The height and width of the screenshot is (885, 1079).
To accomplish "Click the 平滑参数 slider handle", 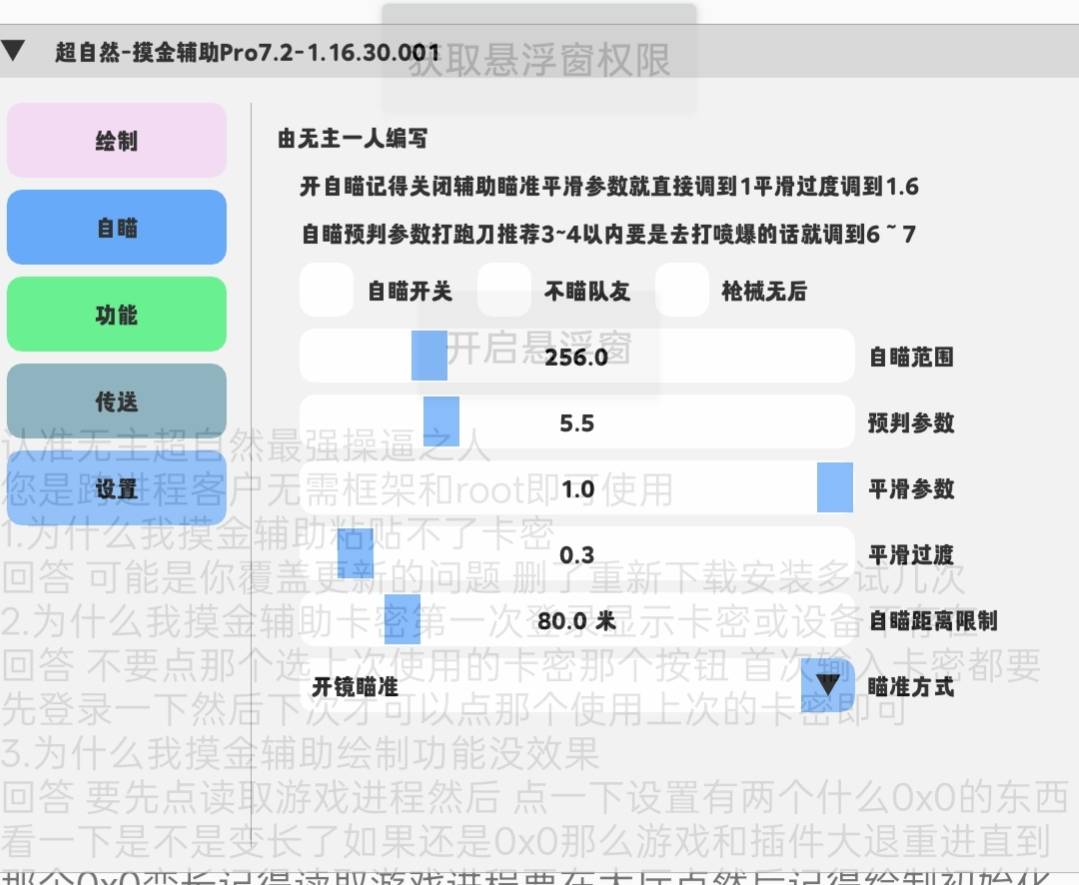I will pos(835,488).
